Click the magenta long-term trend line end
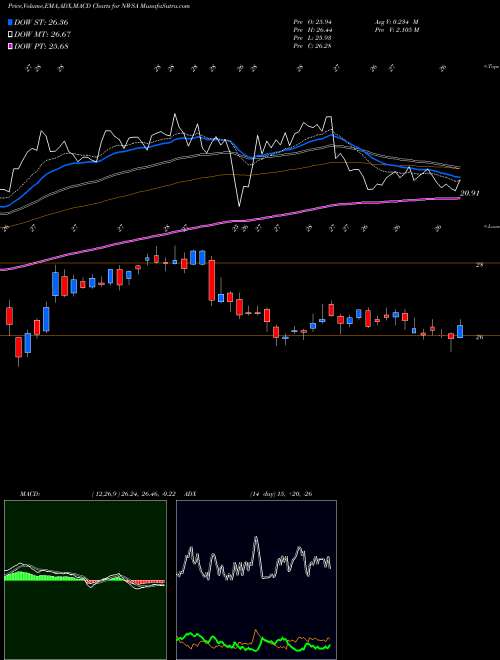Viewport: 500px width, 660px height. 457,198
